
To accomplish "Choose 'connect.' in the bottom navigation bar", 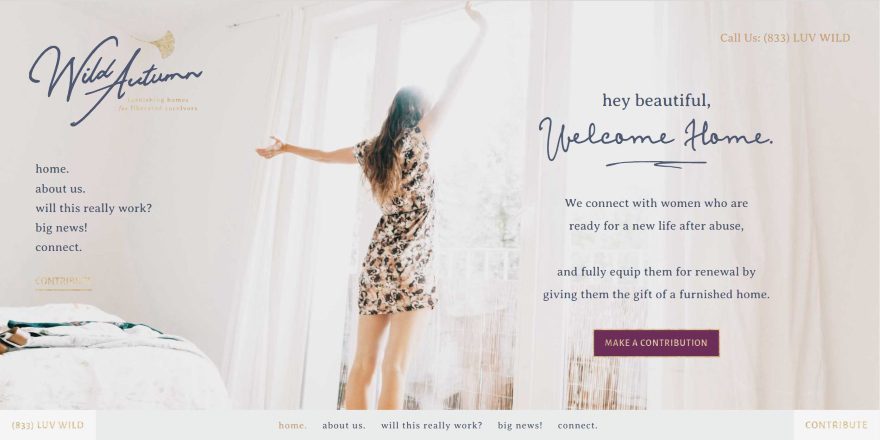I will 578,425.
